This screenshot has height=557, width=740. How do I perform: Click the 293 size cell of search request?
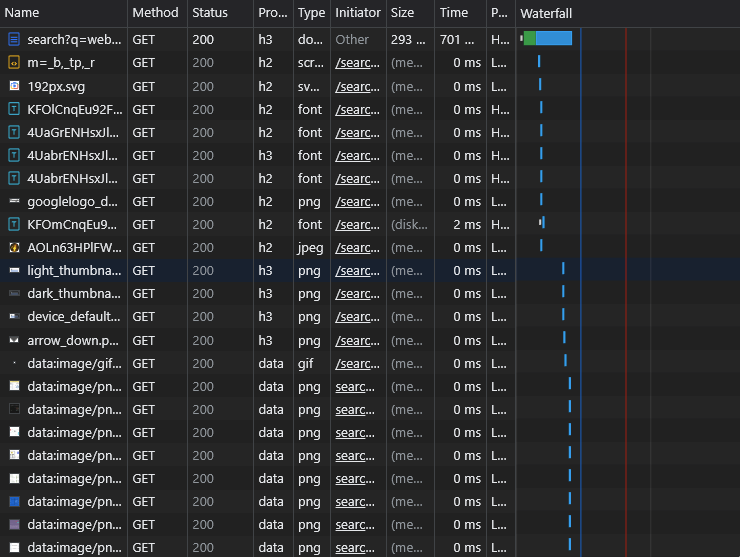[x=408, y=40]
